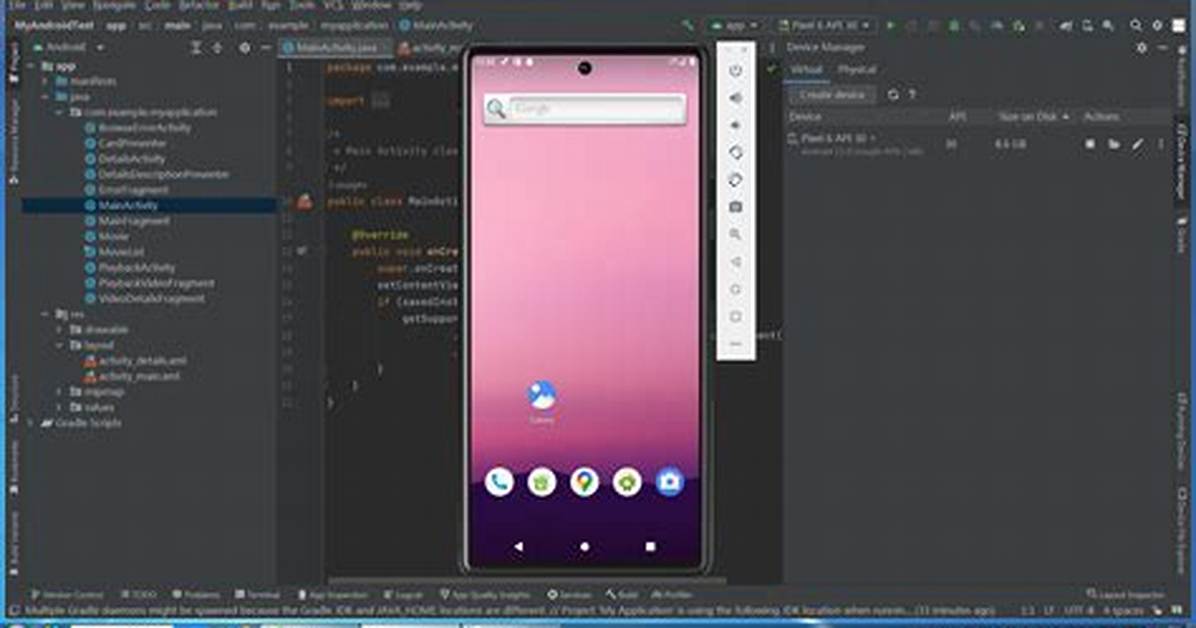Viewport: 1196px width, 628px height.
Task: Collapse the app module tree node
Action: [30, 66]
